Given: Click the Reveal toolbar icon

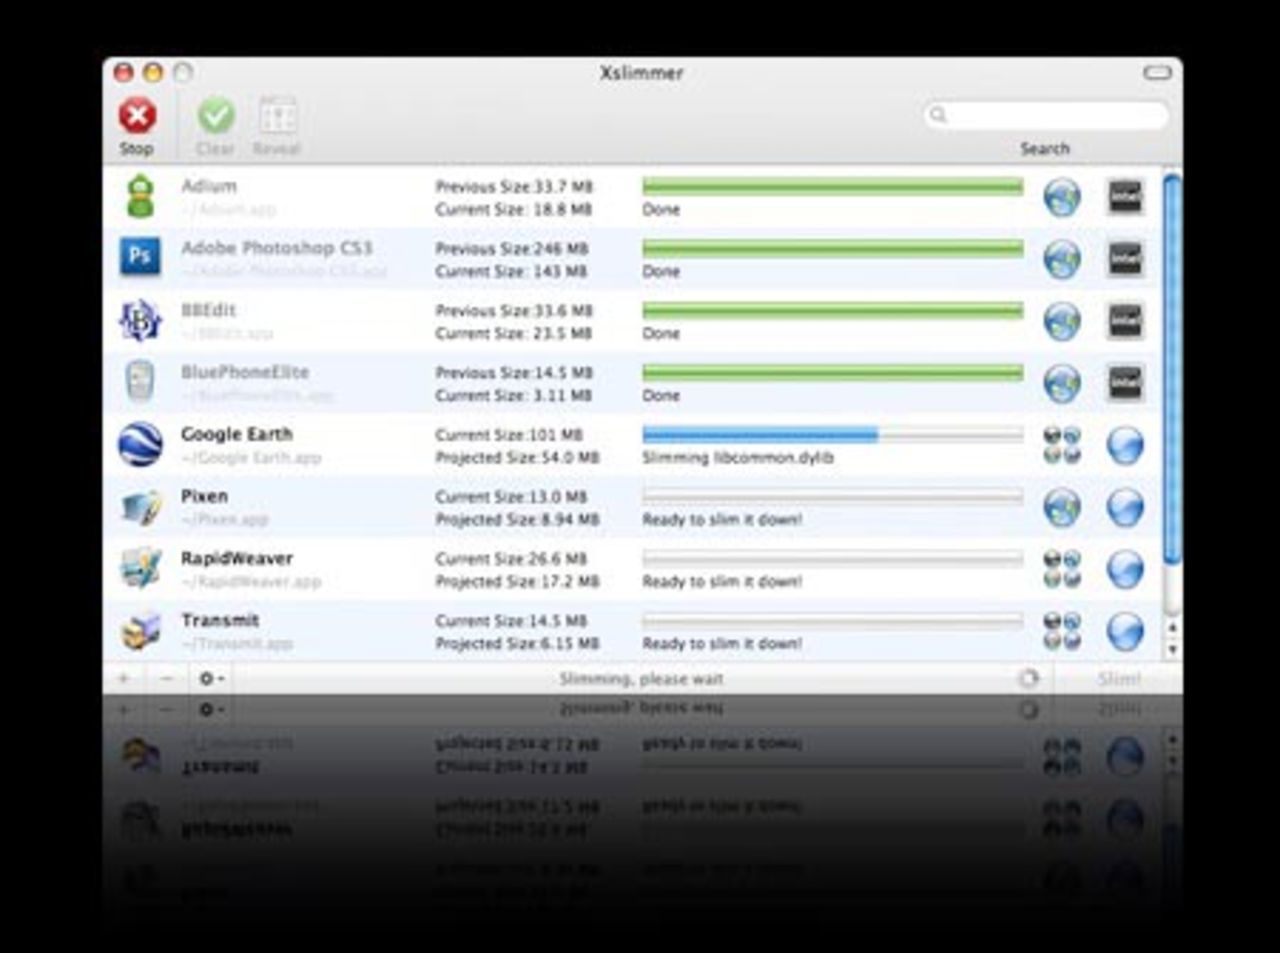Looking at the screenshot, I should click(x=277, y=116).
